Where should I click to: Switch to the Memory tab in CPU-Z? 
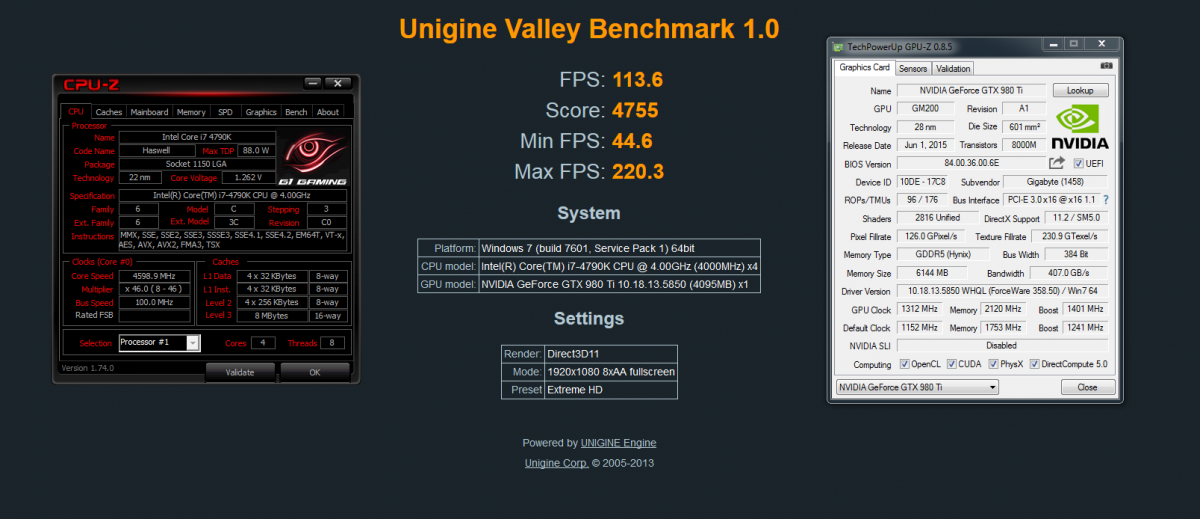tap(191, 112)
